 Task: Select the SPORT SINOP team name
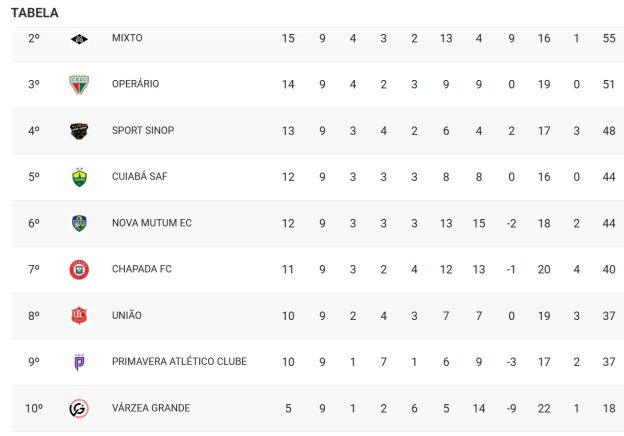click(x=141, y=130)
